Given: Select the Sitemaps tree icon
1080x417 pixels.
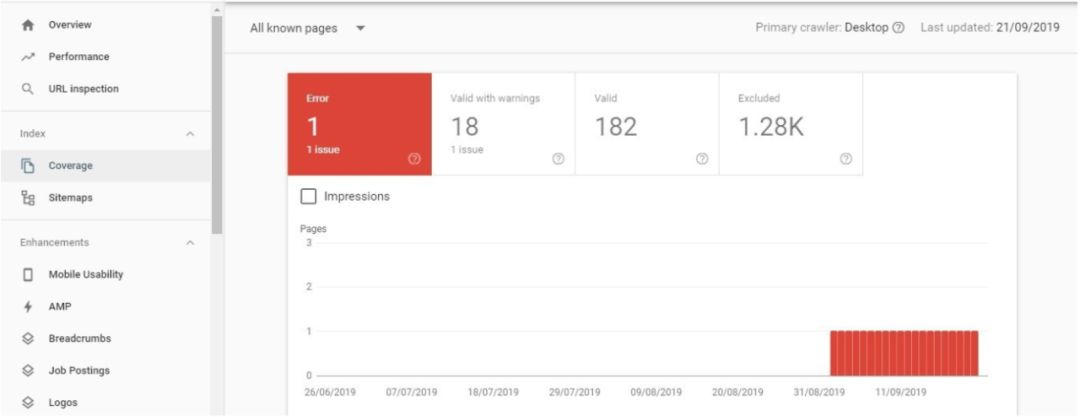Looking at the screenshot, I should pyautogui.click(x=28, y=198).
